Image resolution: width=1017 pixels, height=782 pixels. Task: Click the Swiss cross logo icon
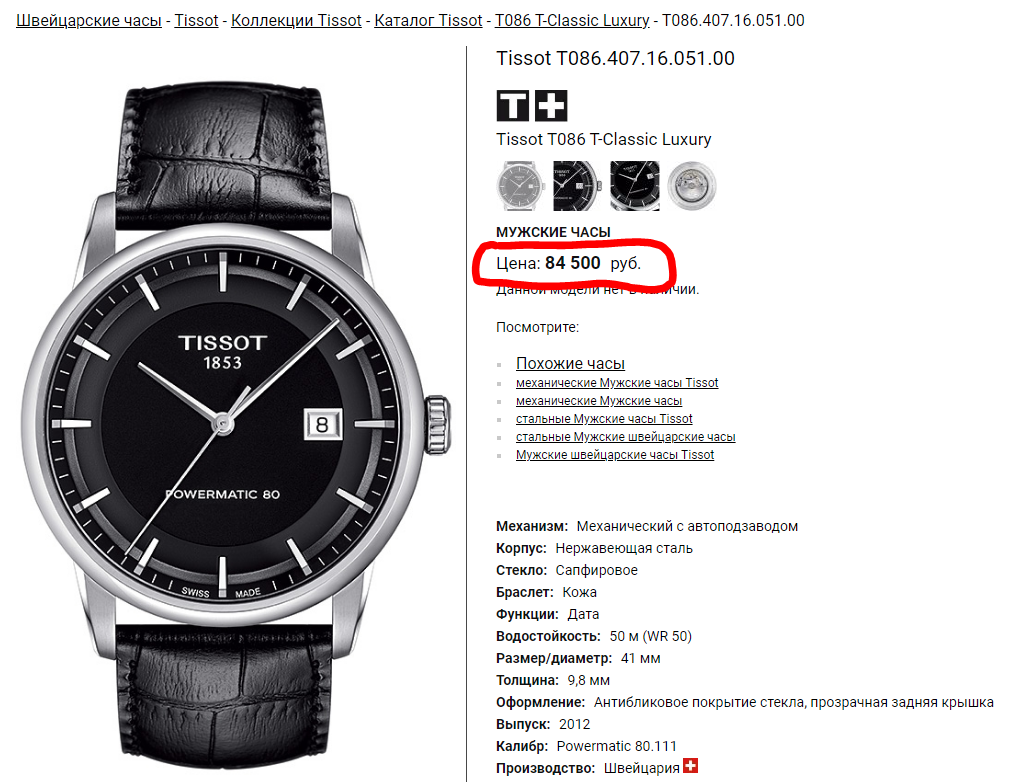pyautogui.click(x=551, y=106)
